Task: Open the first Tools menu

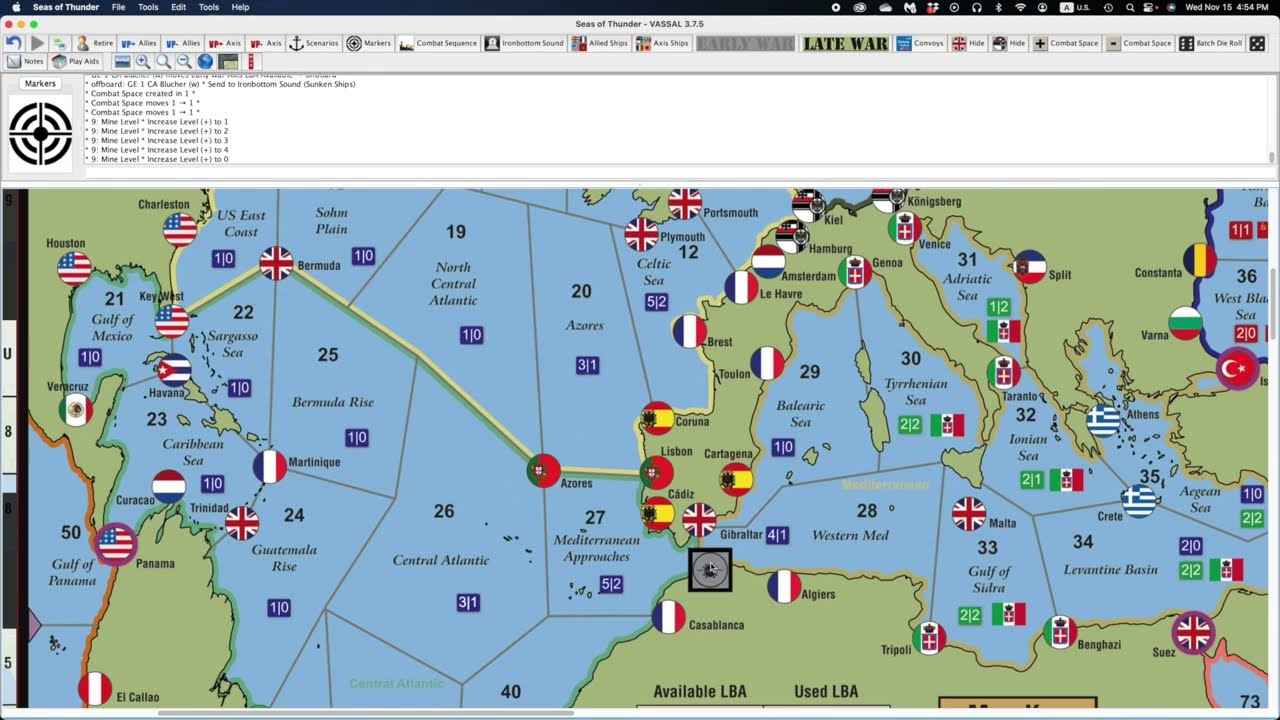Action: coord(148,7)
